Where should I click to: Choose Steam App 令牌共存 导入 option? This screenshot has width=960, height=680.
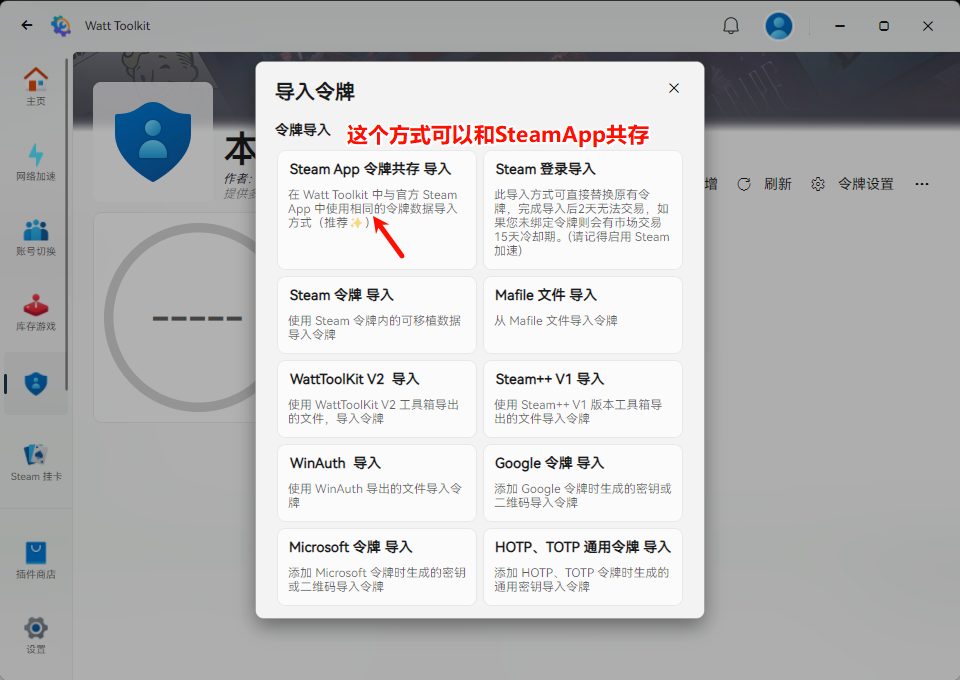pos(377,210)
